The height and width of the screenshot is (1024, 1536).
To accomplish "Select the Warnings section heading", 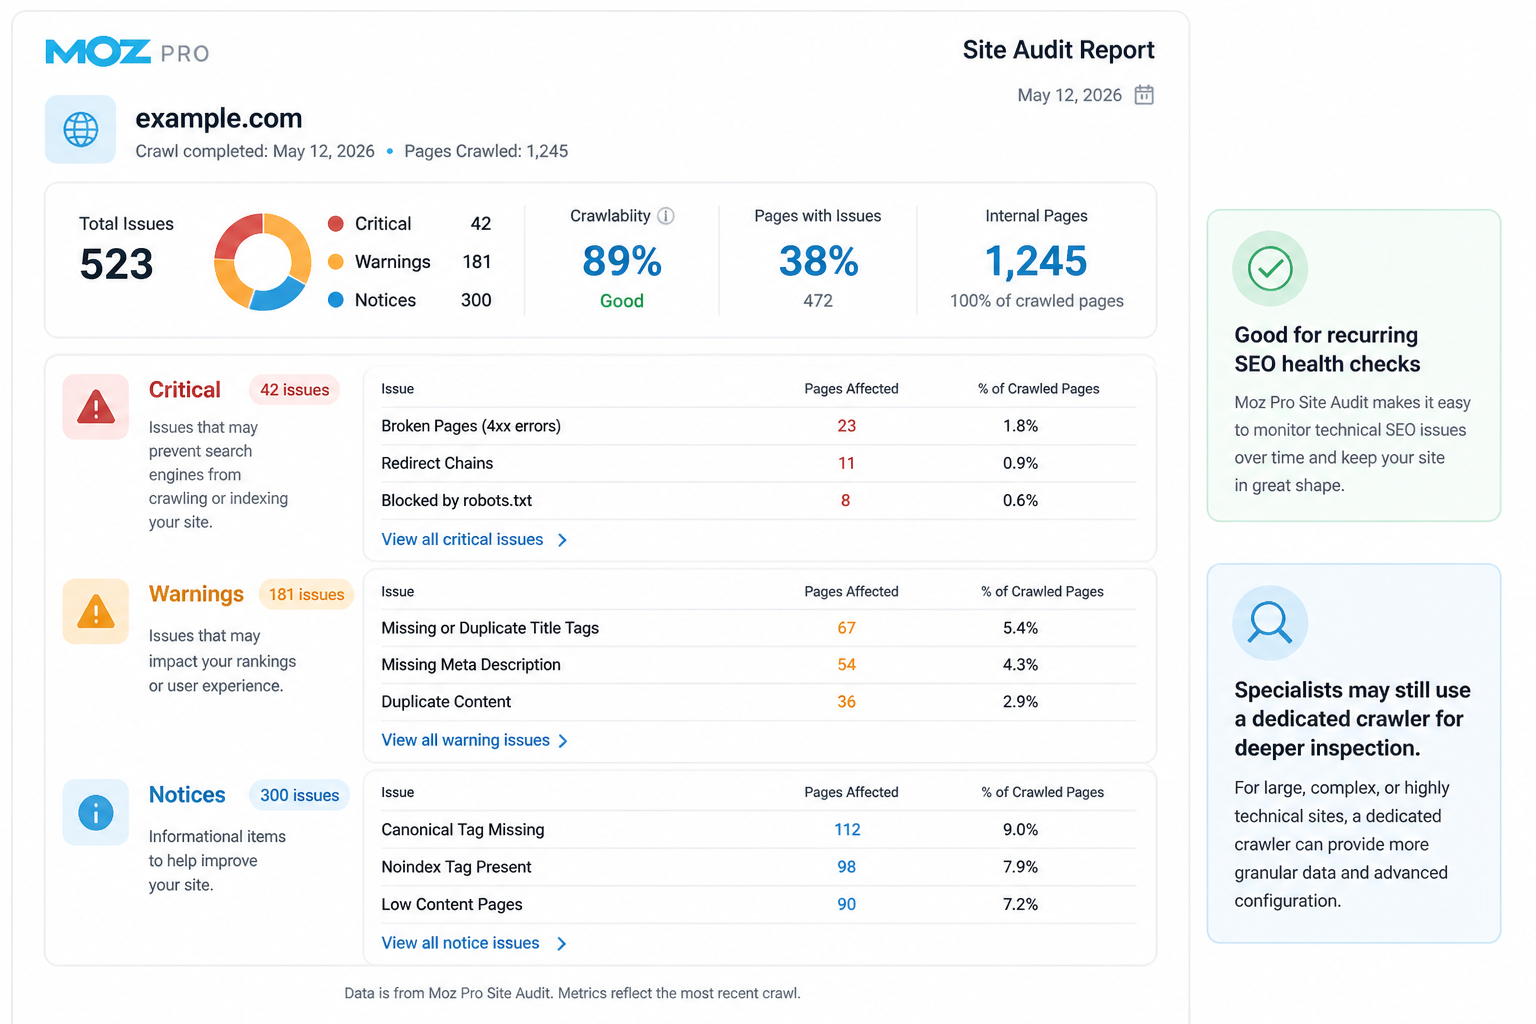I will click(x=196, y=594).
